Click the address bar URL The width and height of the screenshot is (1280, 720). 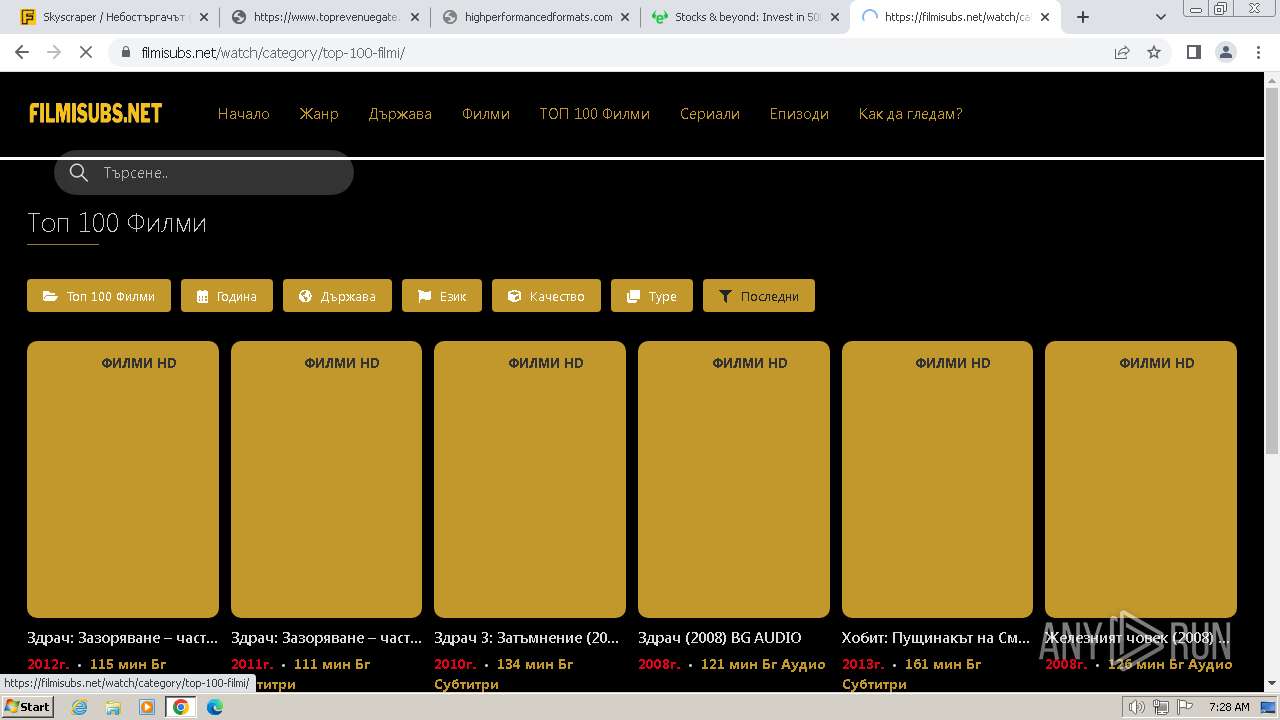click(x=274, y=52)
